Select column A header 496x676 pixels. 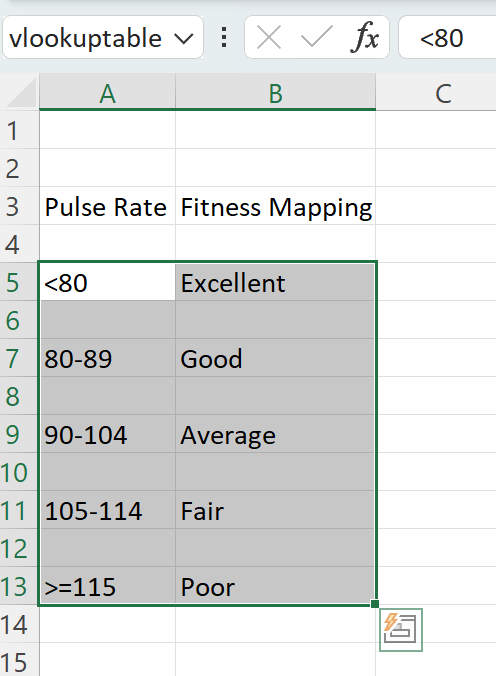pos(107,92)
